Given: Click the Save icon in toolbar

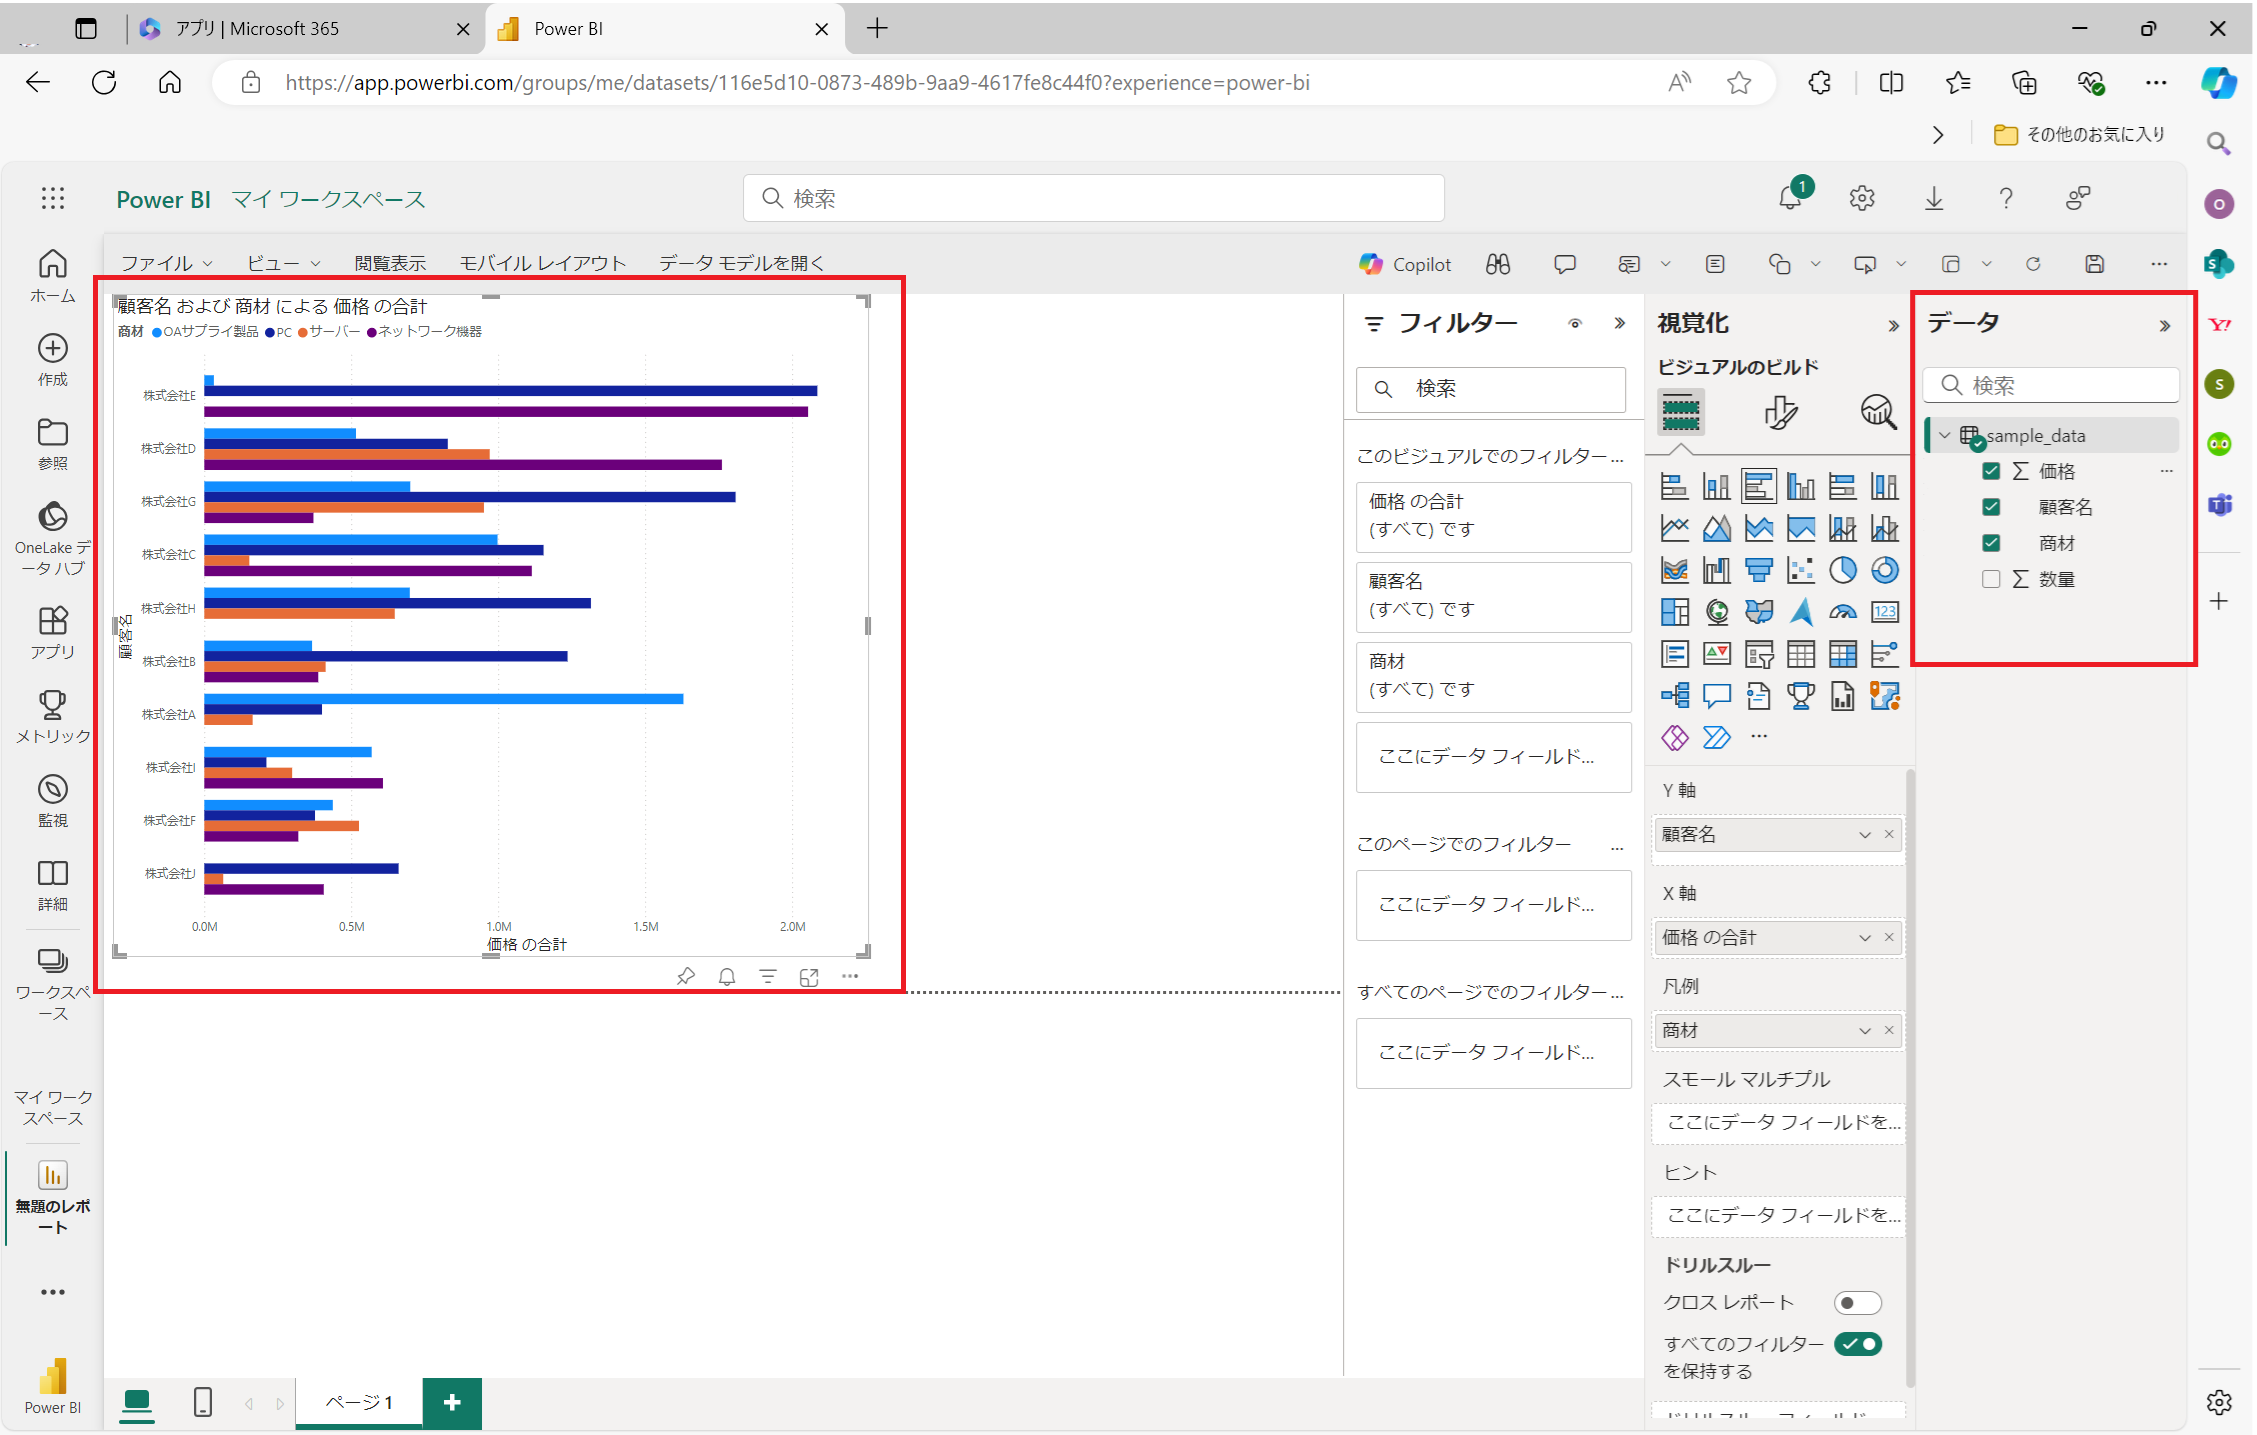Looking at the screenshot, I should click(2094, 264).
